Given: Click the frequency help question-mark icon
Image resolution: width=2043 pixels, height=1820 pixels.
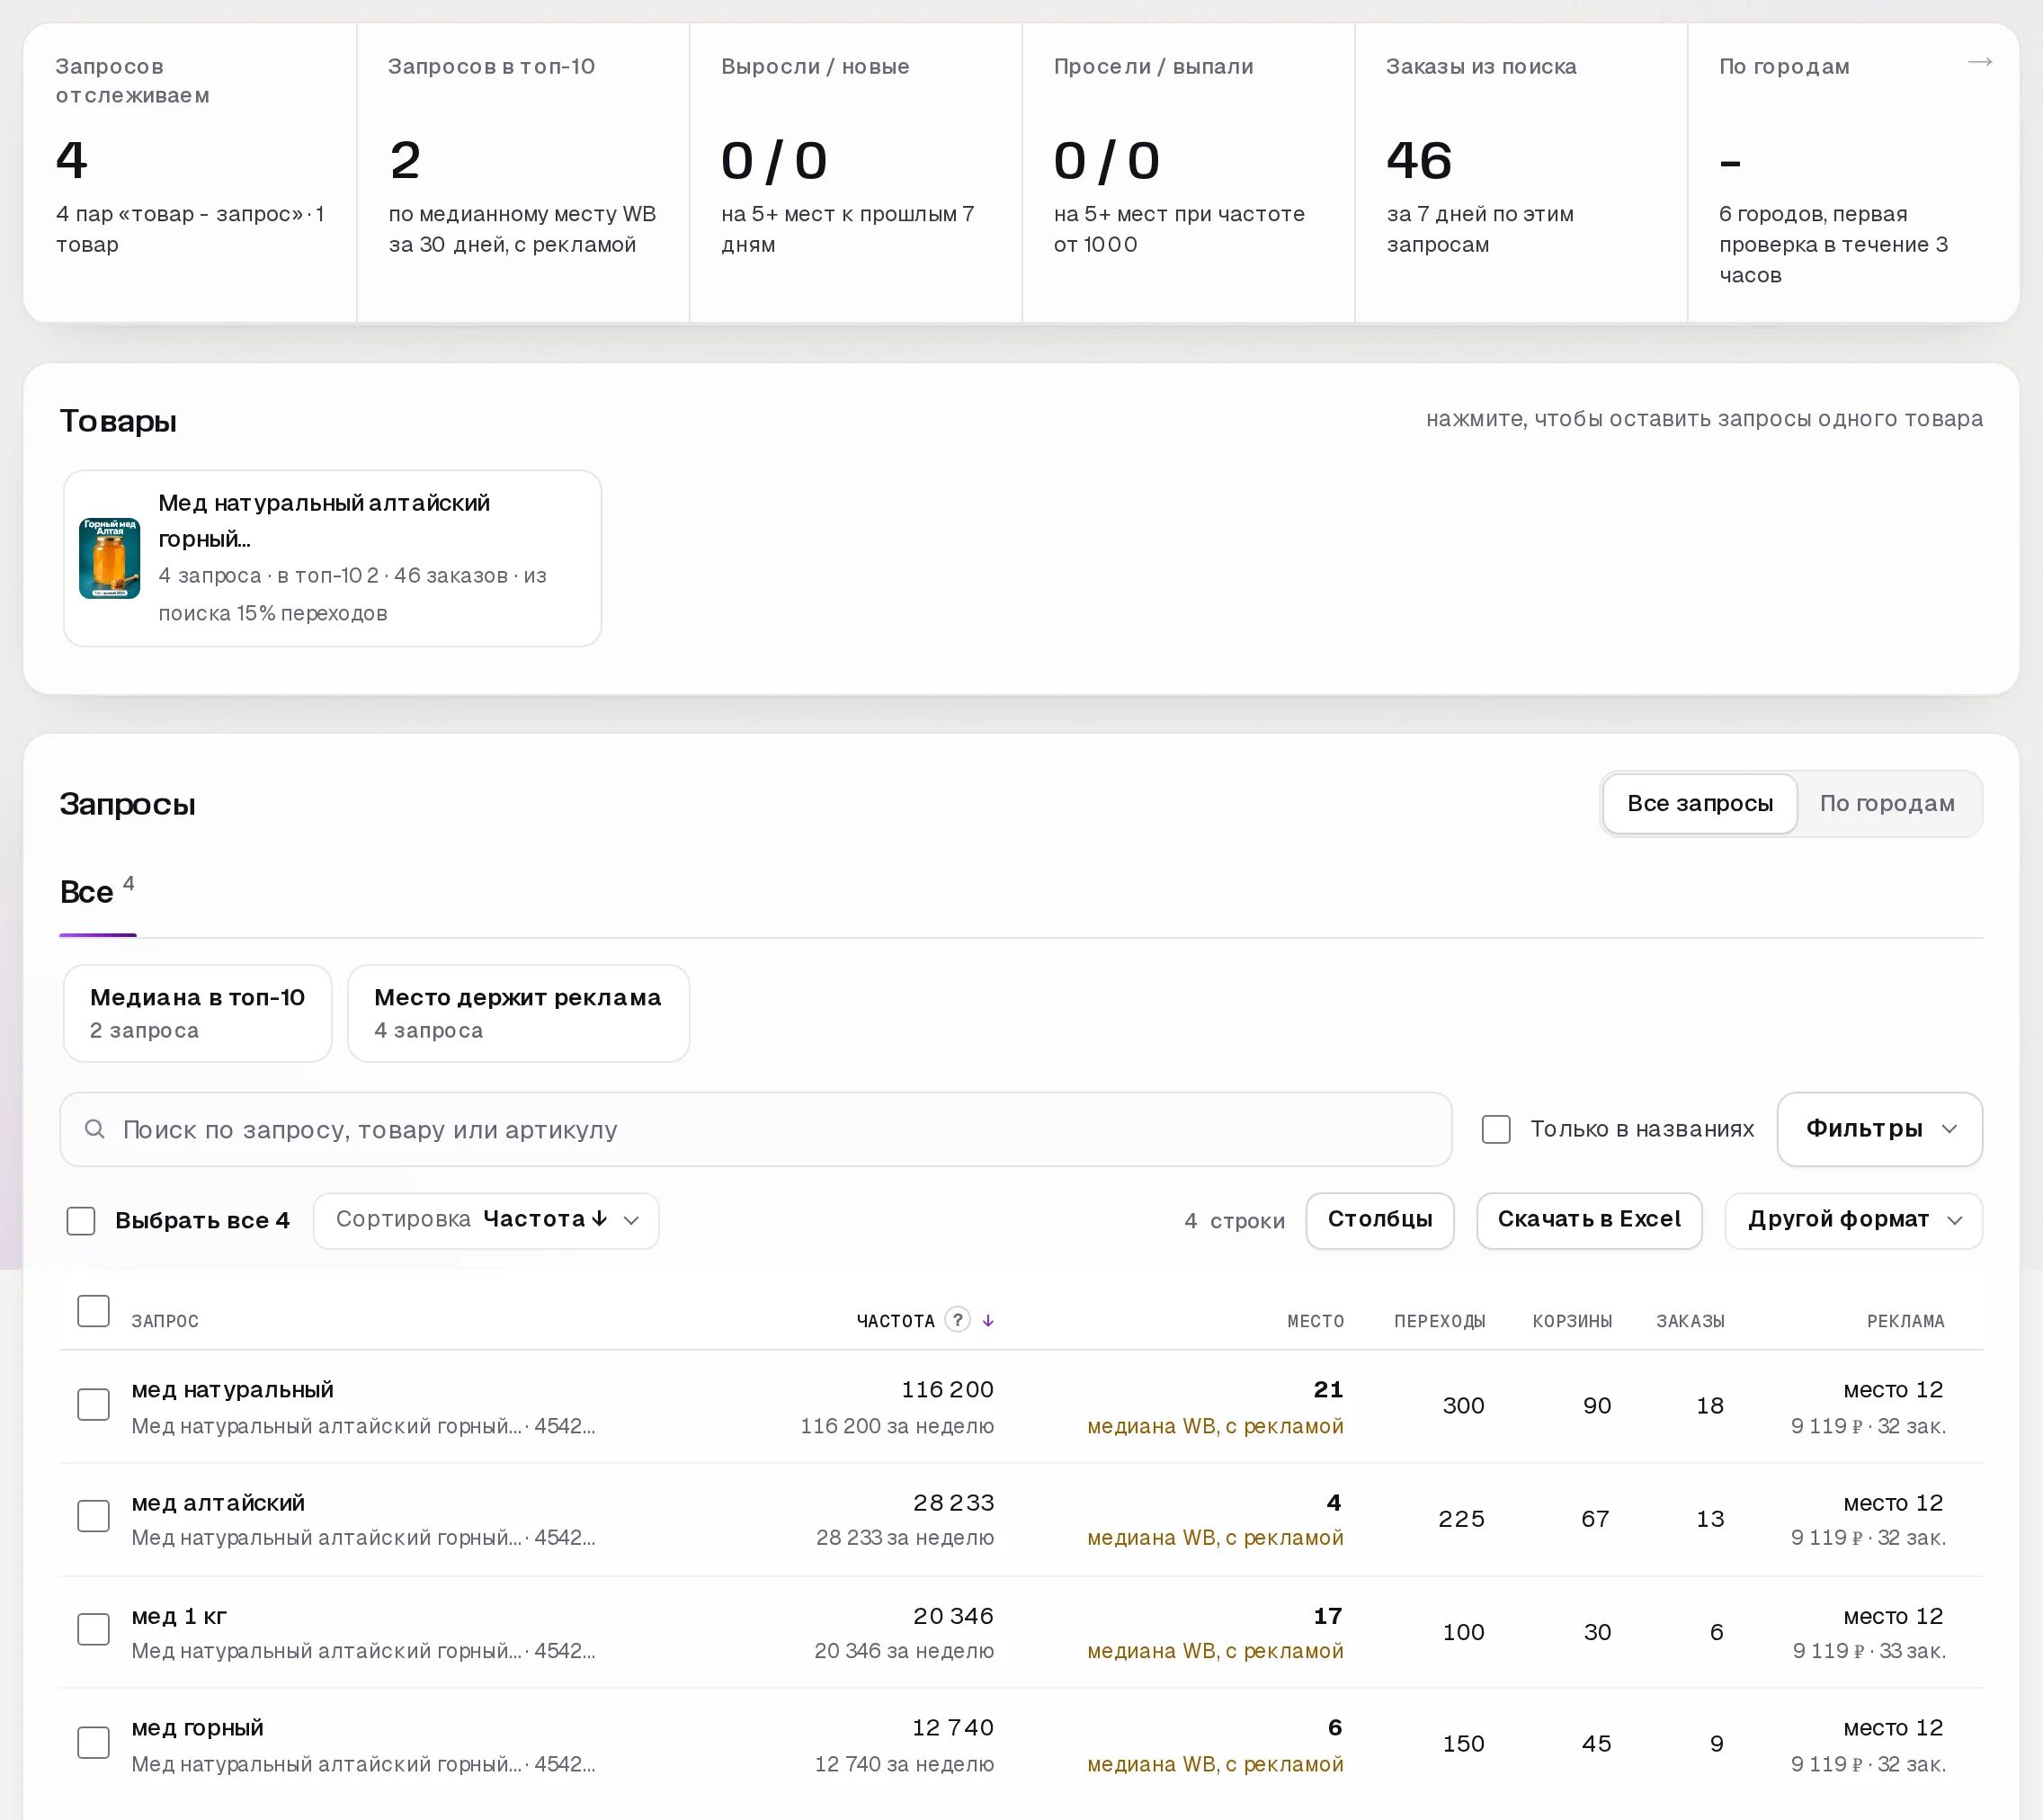Looking at the screenshot, I should pyautogui.click(x=957, y=1320).
